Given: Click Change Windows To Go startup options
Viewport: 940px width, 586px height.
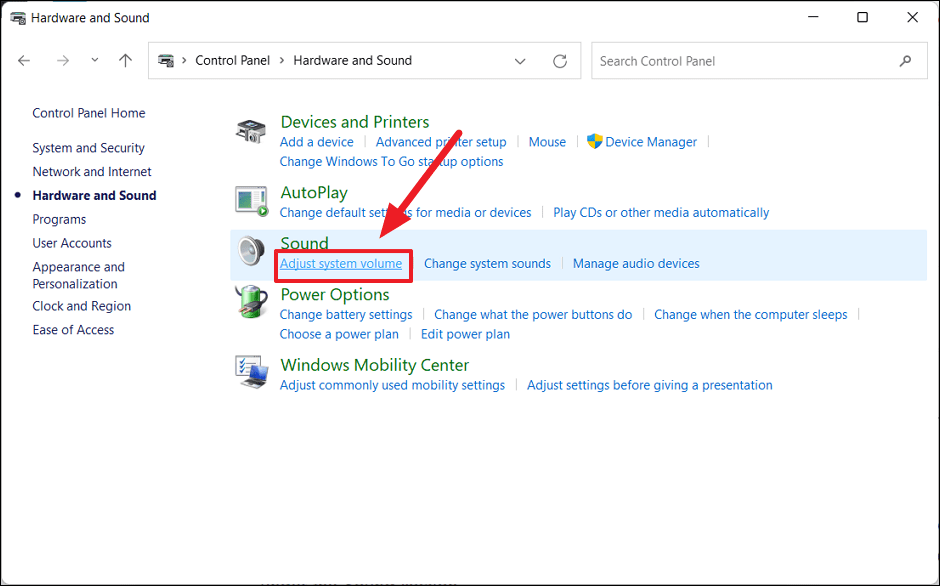Looking at the screenshot, I should click(x=391, y=162).
